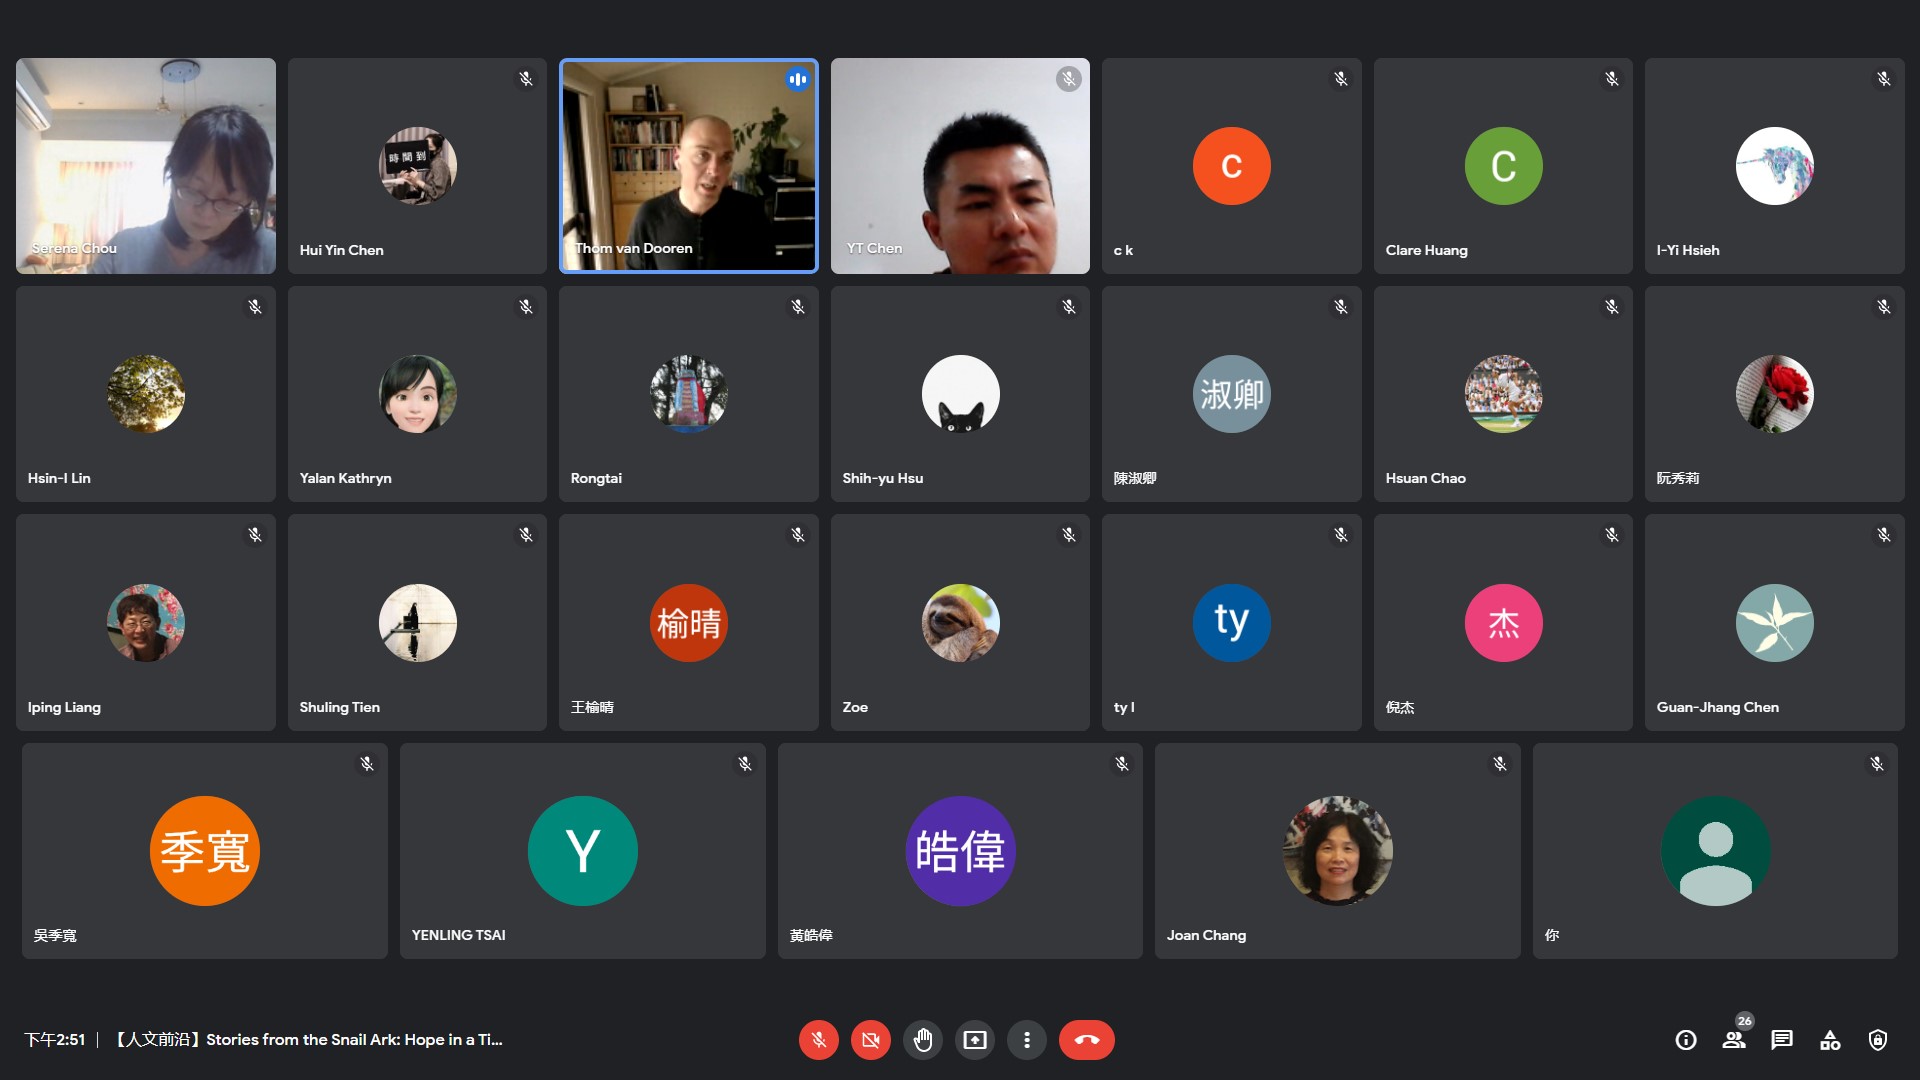Click Joan Chang's photo avatar
The width and height of the screenshot is (1920, 1080).
tap(1338, 851)
